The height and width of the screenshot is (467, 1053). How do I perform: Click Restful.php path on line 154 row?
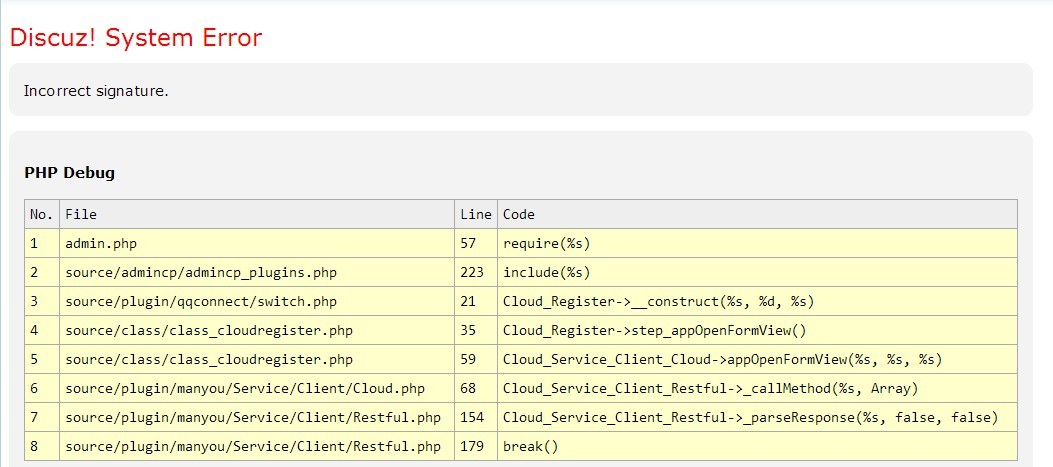tap(252, 417)
